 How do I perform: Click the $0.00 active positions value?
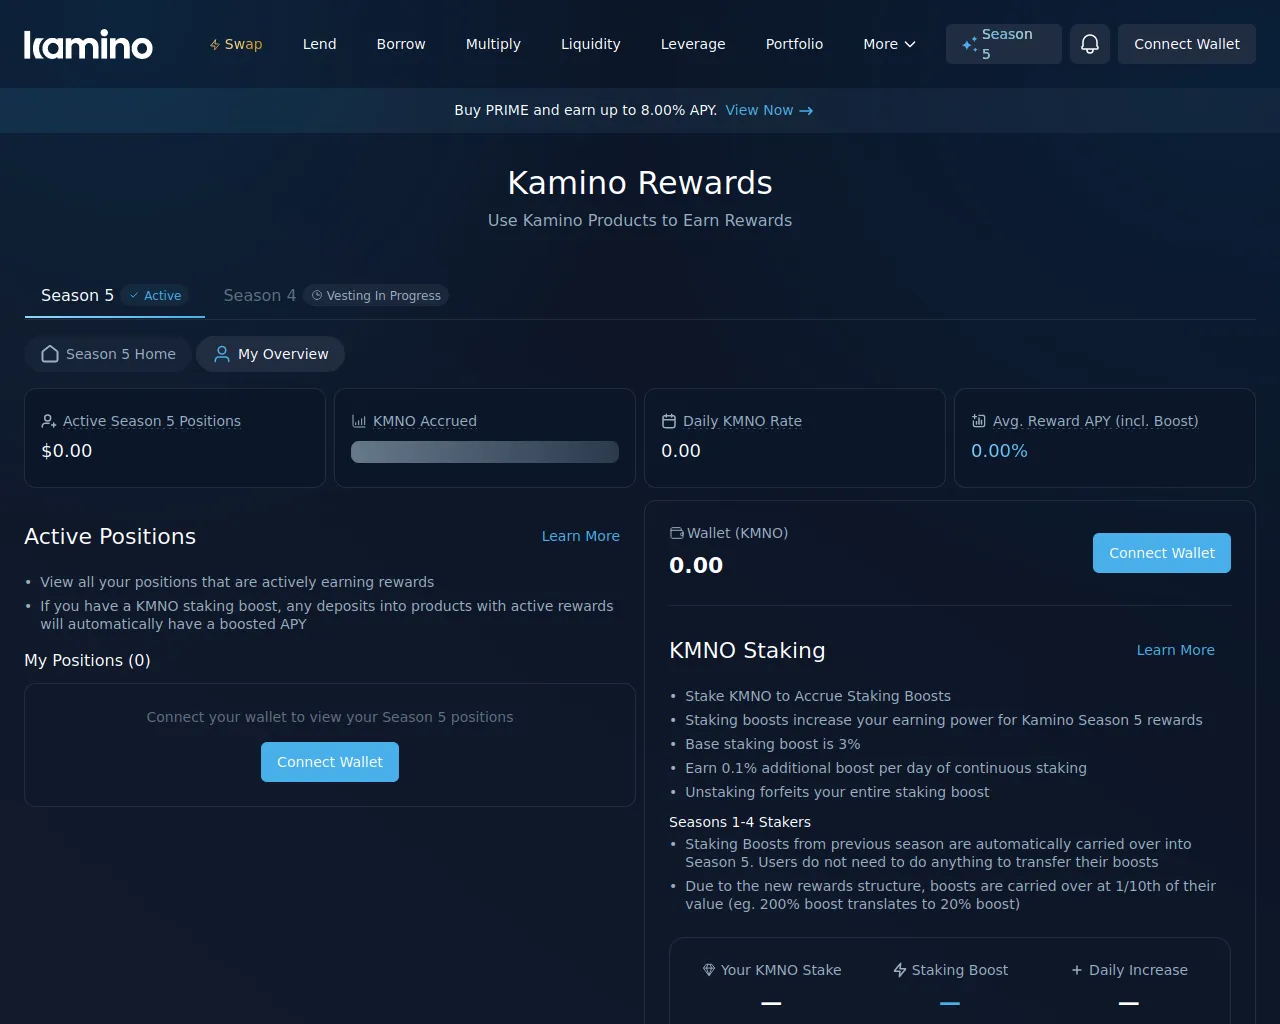pos(67,451)
